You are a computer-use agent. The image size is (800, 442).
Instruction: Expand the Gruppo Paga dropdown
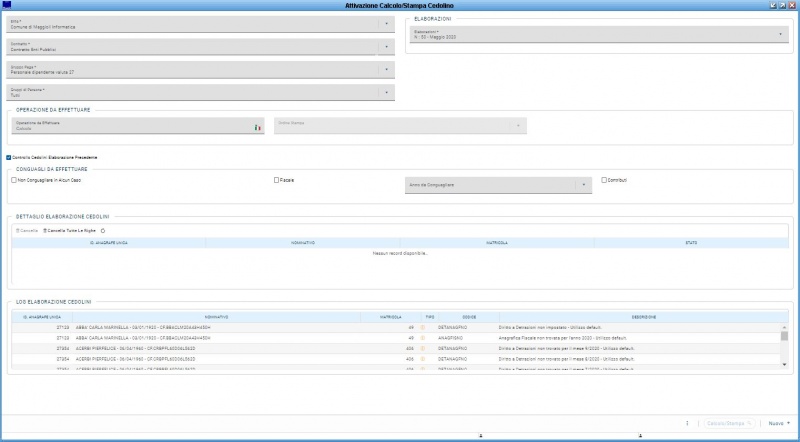386,69
